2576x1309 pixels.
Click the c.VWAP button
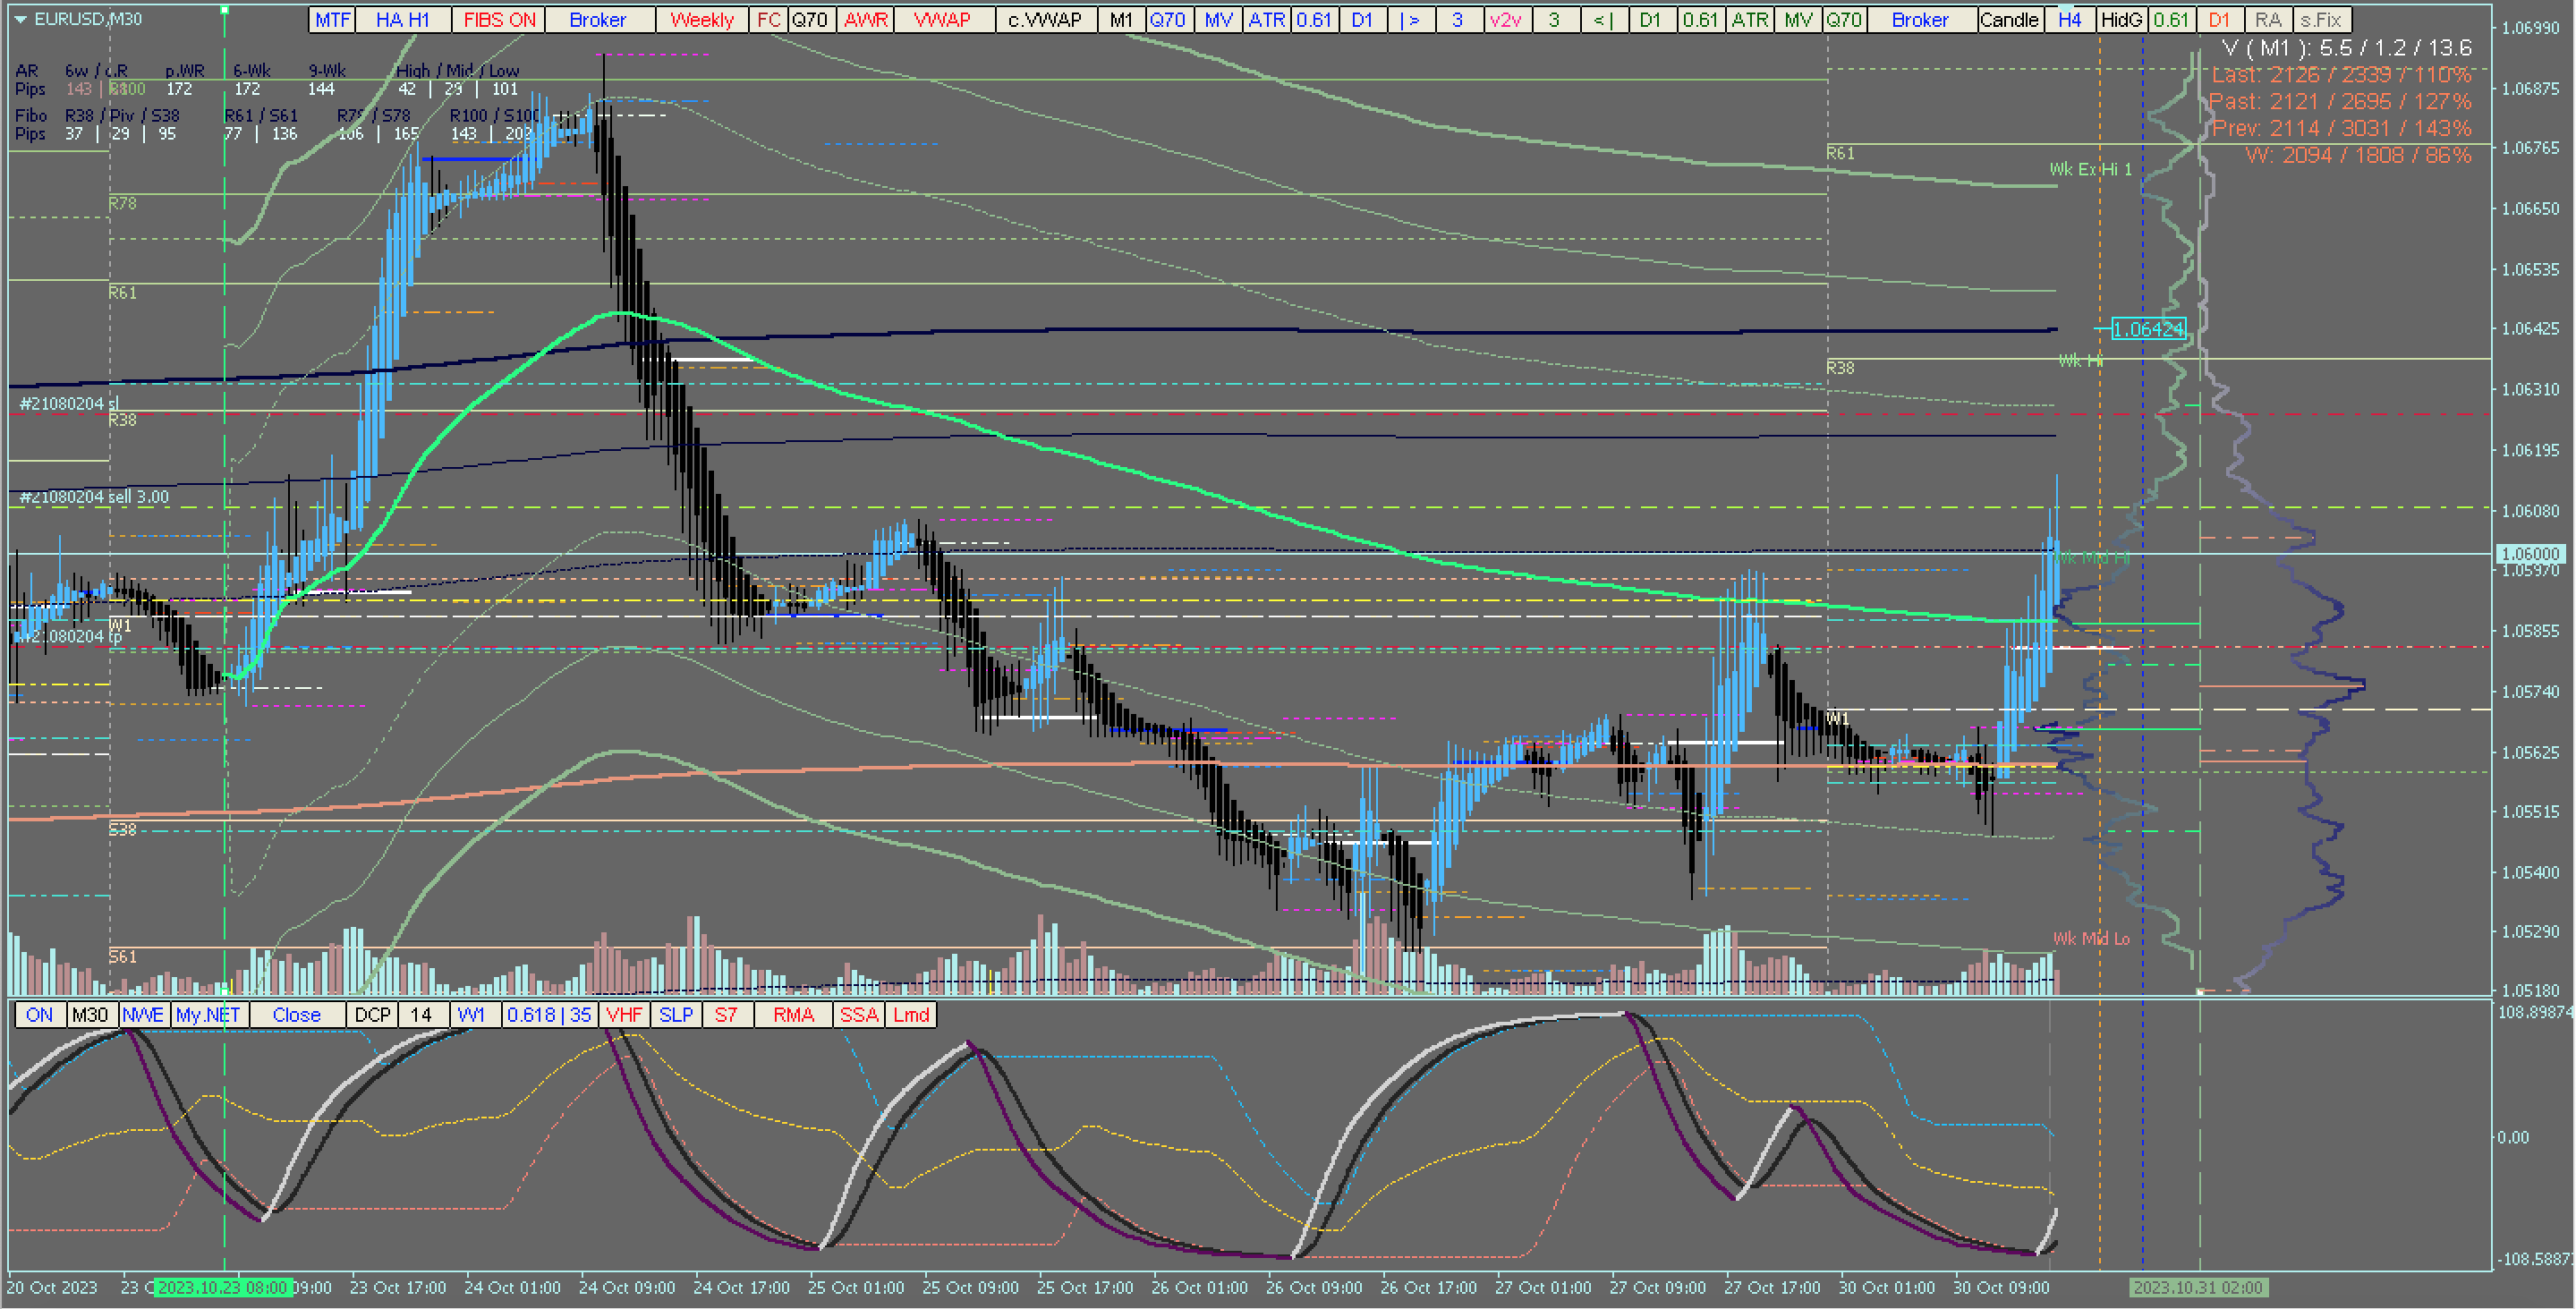click(x=1044, y=20)
